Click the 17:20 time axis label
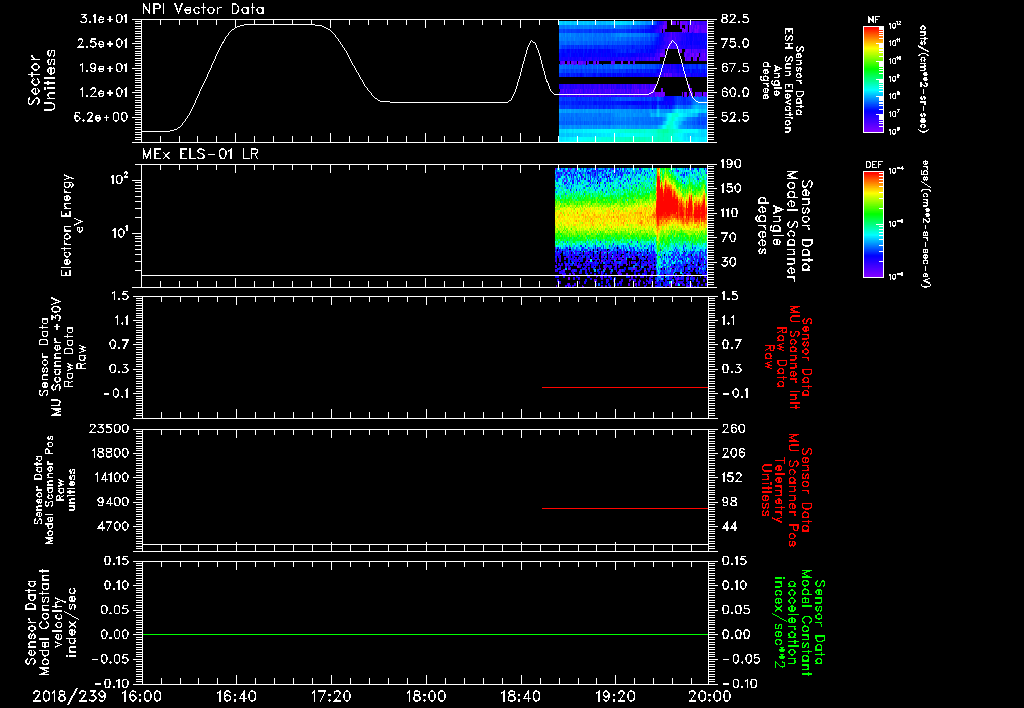Image resolution: width=1024 pixels, height=708 pixels. pyautogui.click(x=331, y=696)
